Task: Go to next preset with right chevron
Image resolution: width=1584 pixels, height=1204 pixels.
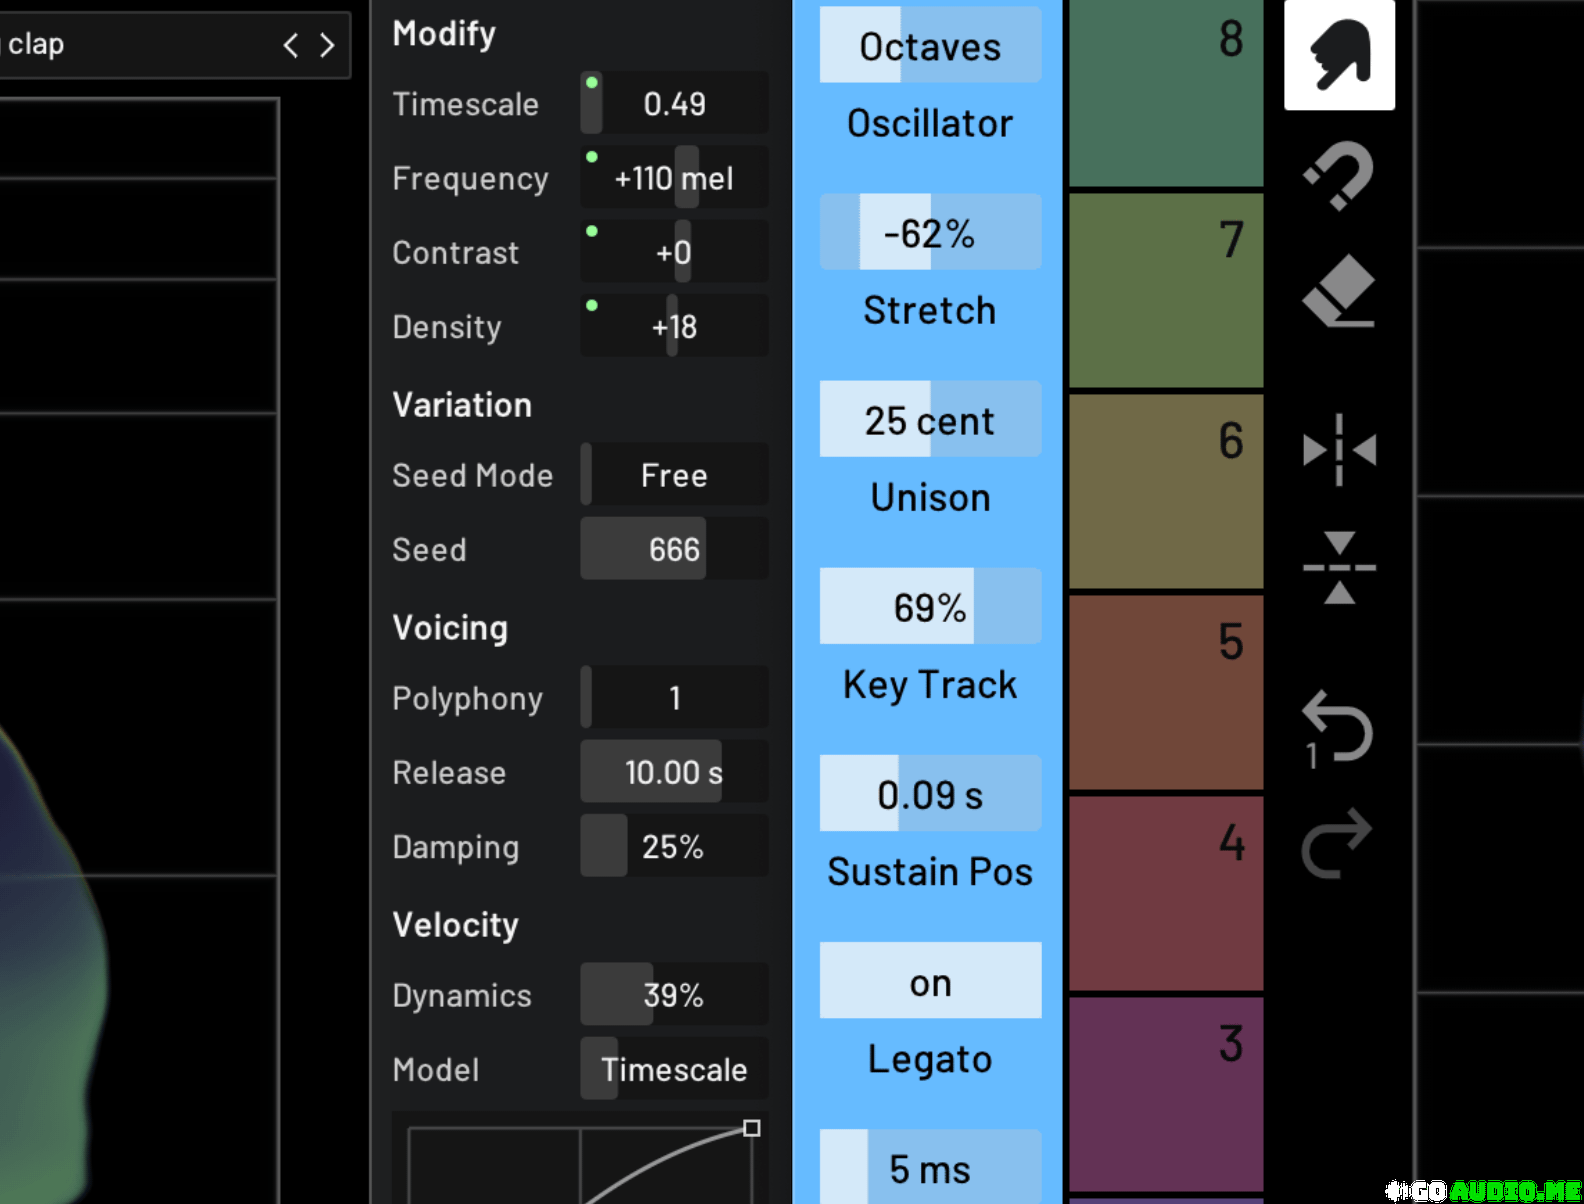Action: point(327,45)
